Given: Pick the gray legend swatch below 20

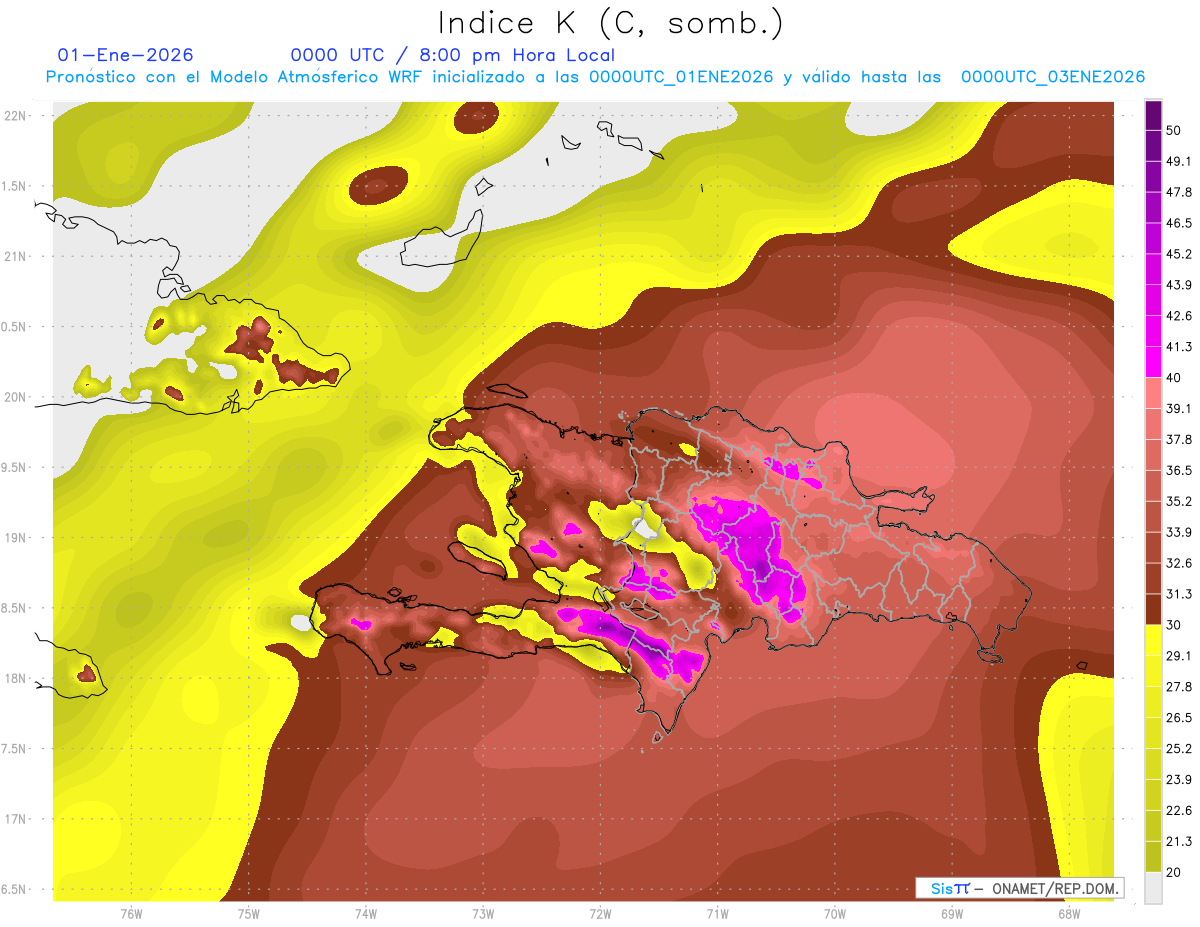Looking at the screenshot, I should tap(1153, 887).
